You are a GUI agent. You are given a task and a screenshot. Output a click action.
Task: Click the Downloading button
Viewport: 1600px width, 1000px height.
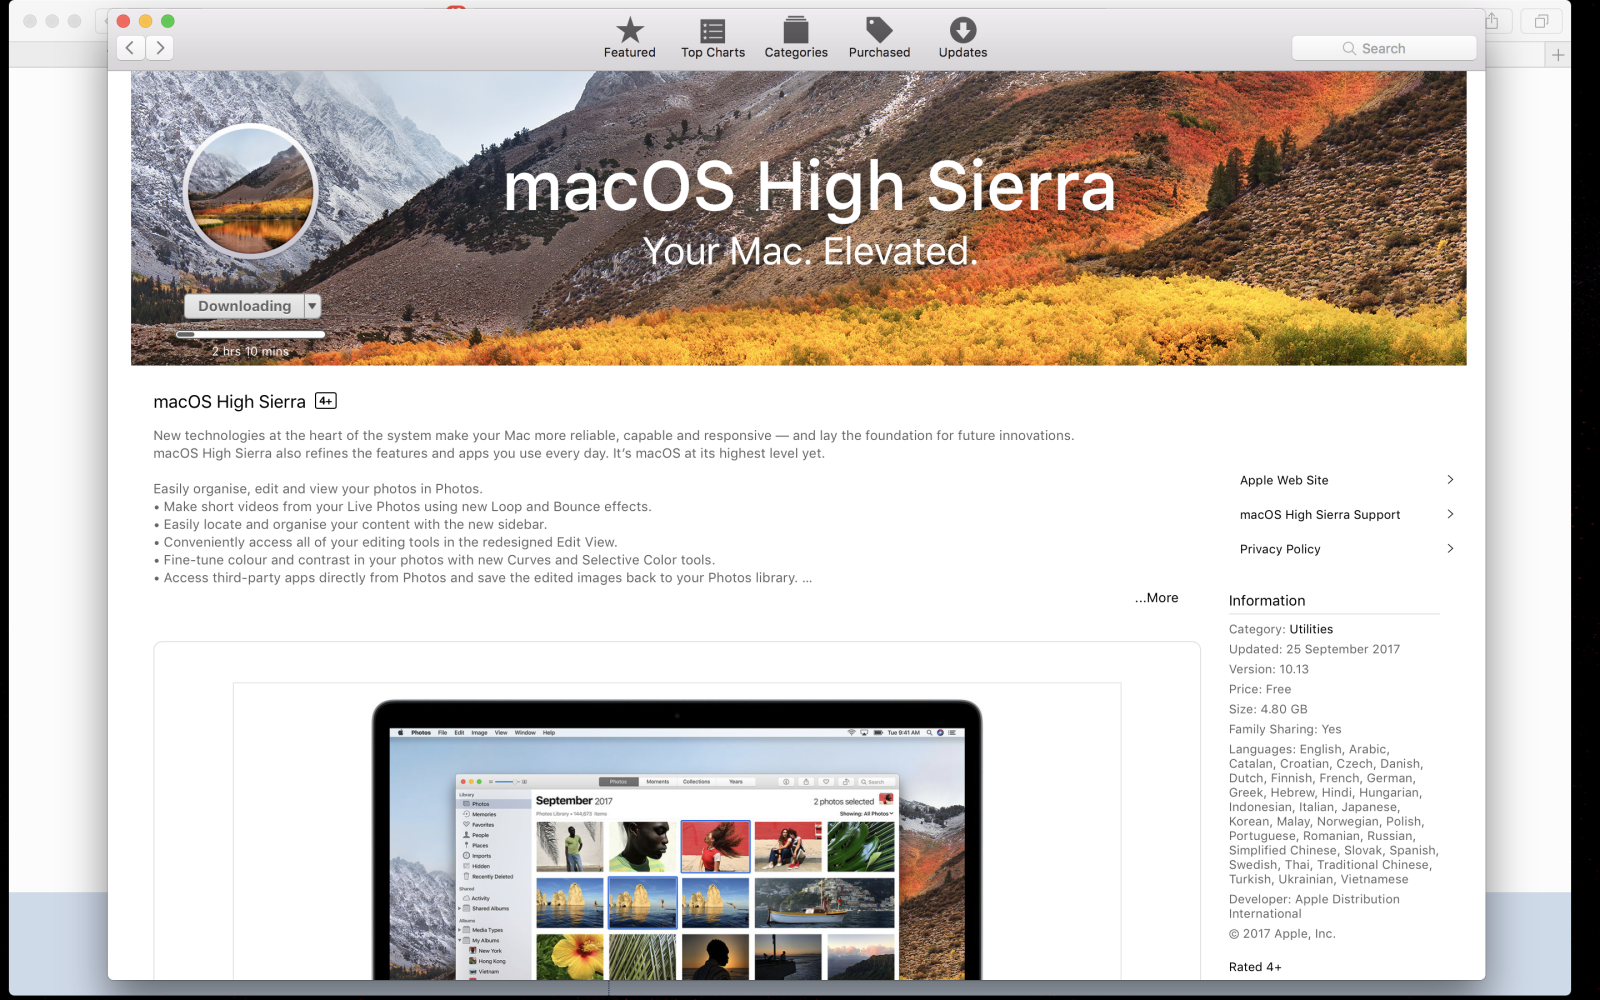click(244, 306)
